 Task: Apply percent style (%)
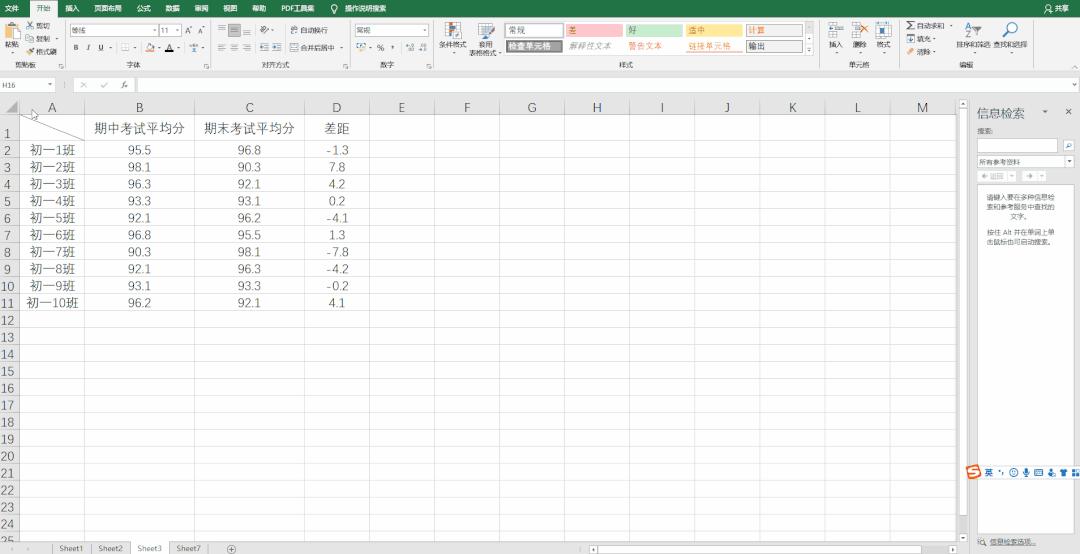[x=380, y=48]
